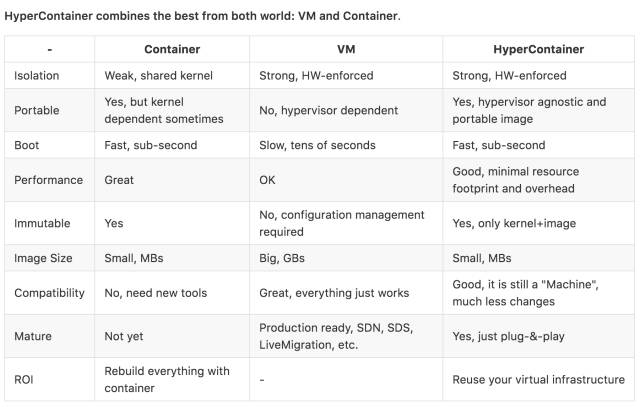Select the Portable row label
640x407 pixels.
pyautogui.click(x=37, y=110)
